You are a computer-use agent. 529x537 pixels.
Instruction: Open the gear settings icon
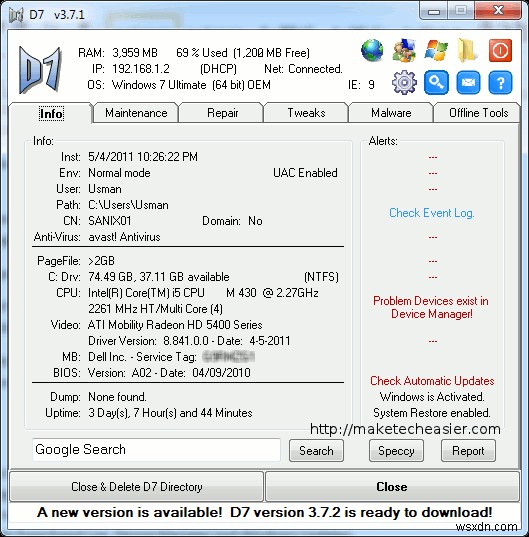pyautogui.click(x=404, y=83)
